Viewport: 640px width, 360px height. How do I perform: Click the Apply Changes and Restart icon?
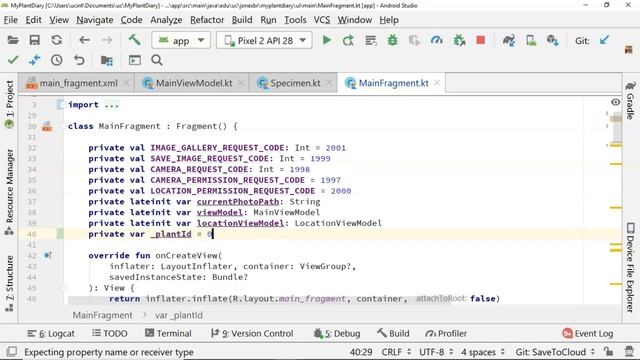point(348,40)
